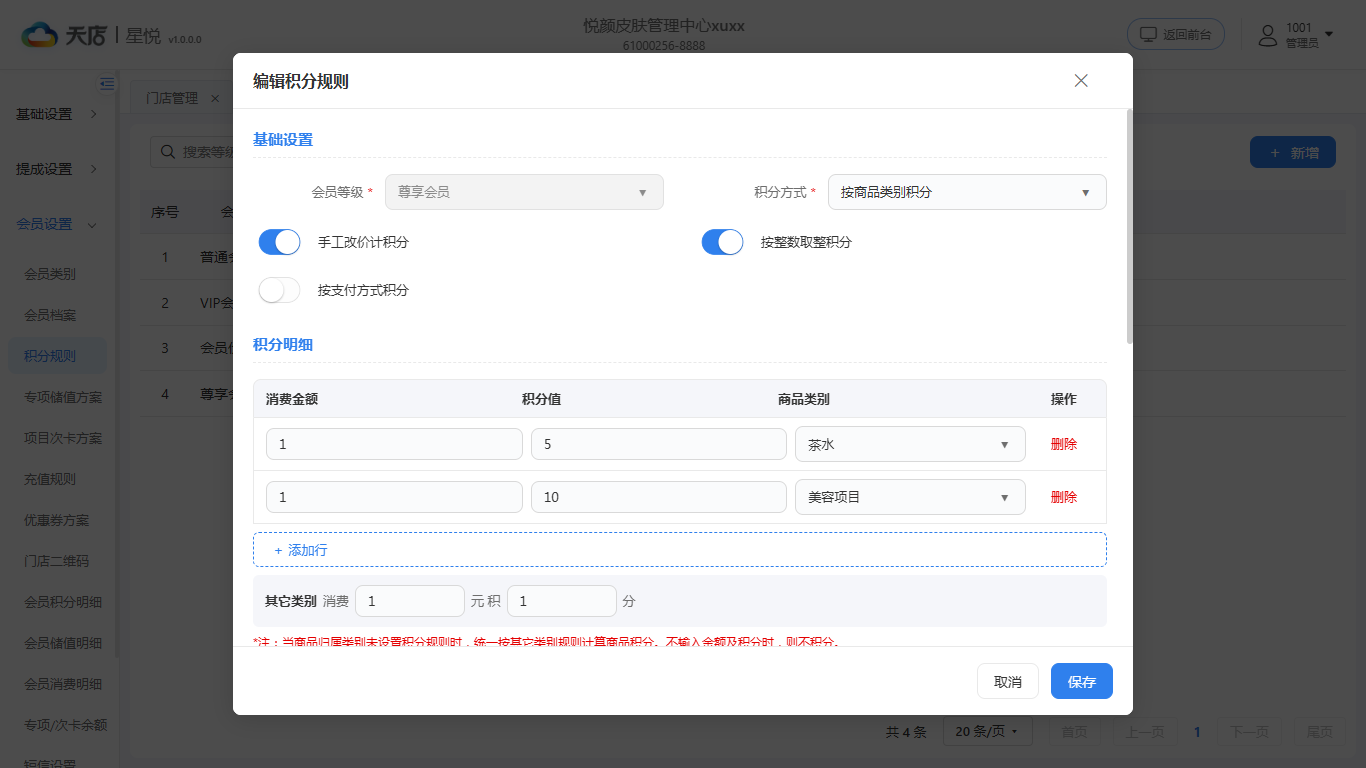Screen dimensions: 1366x768
Task: Click the 返回前台 button
Action: (1176, 34)
